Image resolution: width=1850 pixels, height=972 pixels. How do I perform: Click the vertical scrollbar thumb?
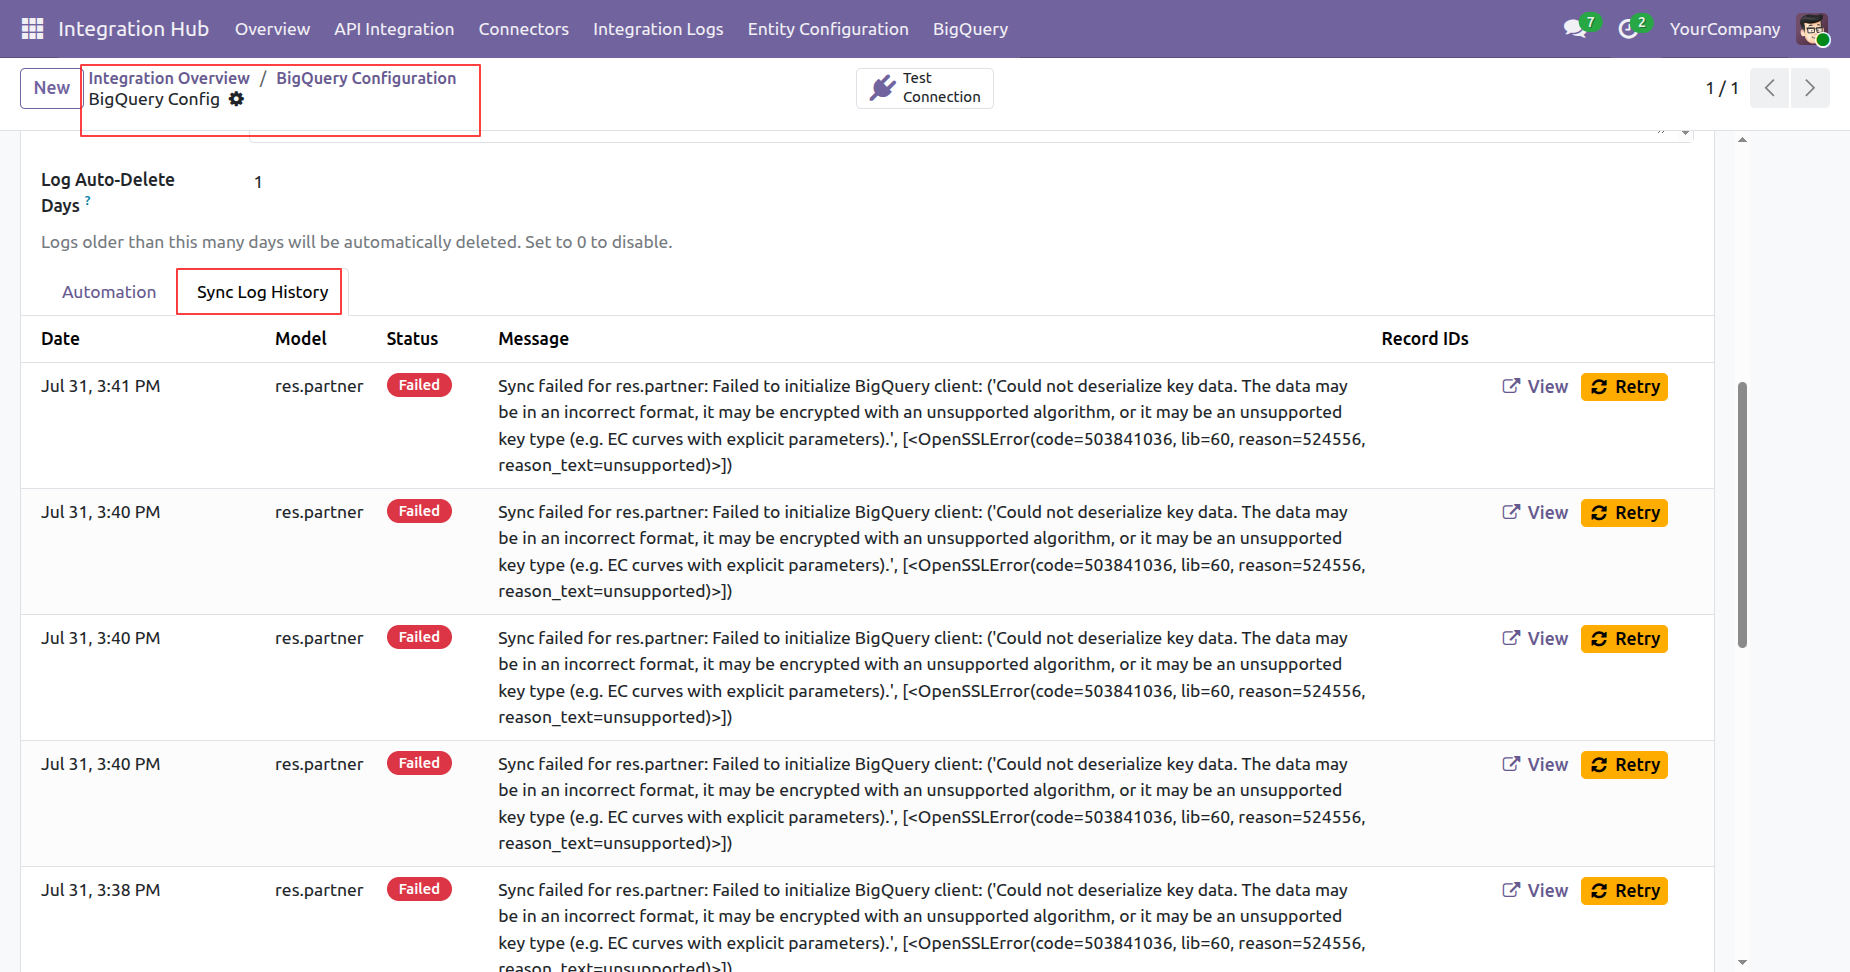pos(1742,514)
